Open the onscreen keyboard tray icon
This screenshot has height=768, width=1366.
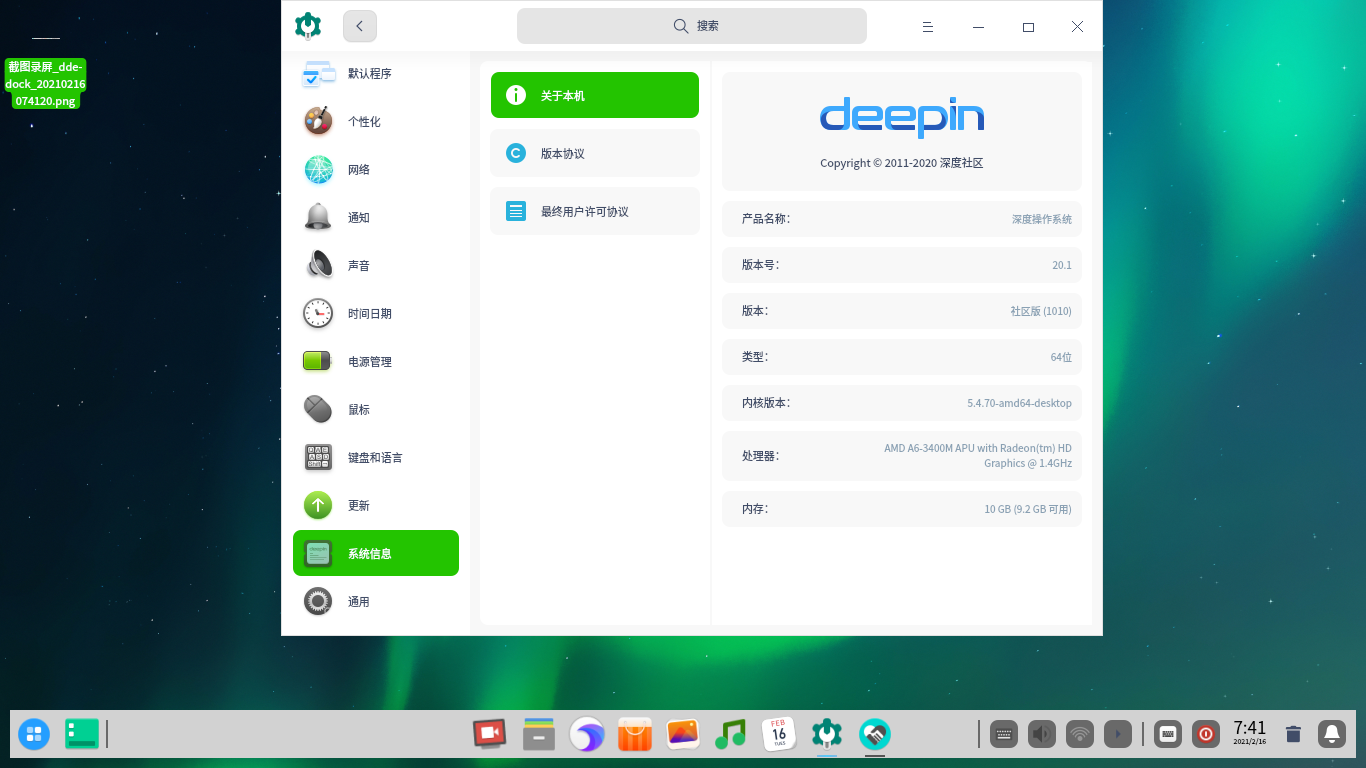[1004, 735]
